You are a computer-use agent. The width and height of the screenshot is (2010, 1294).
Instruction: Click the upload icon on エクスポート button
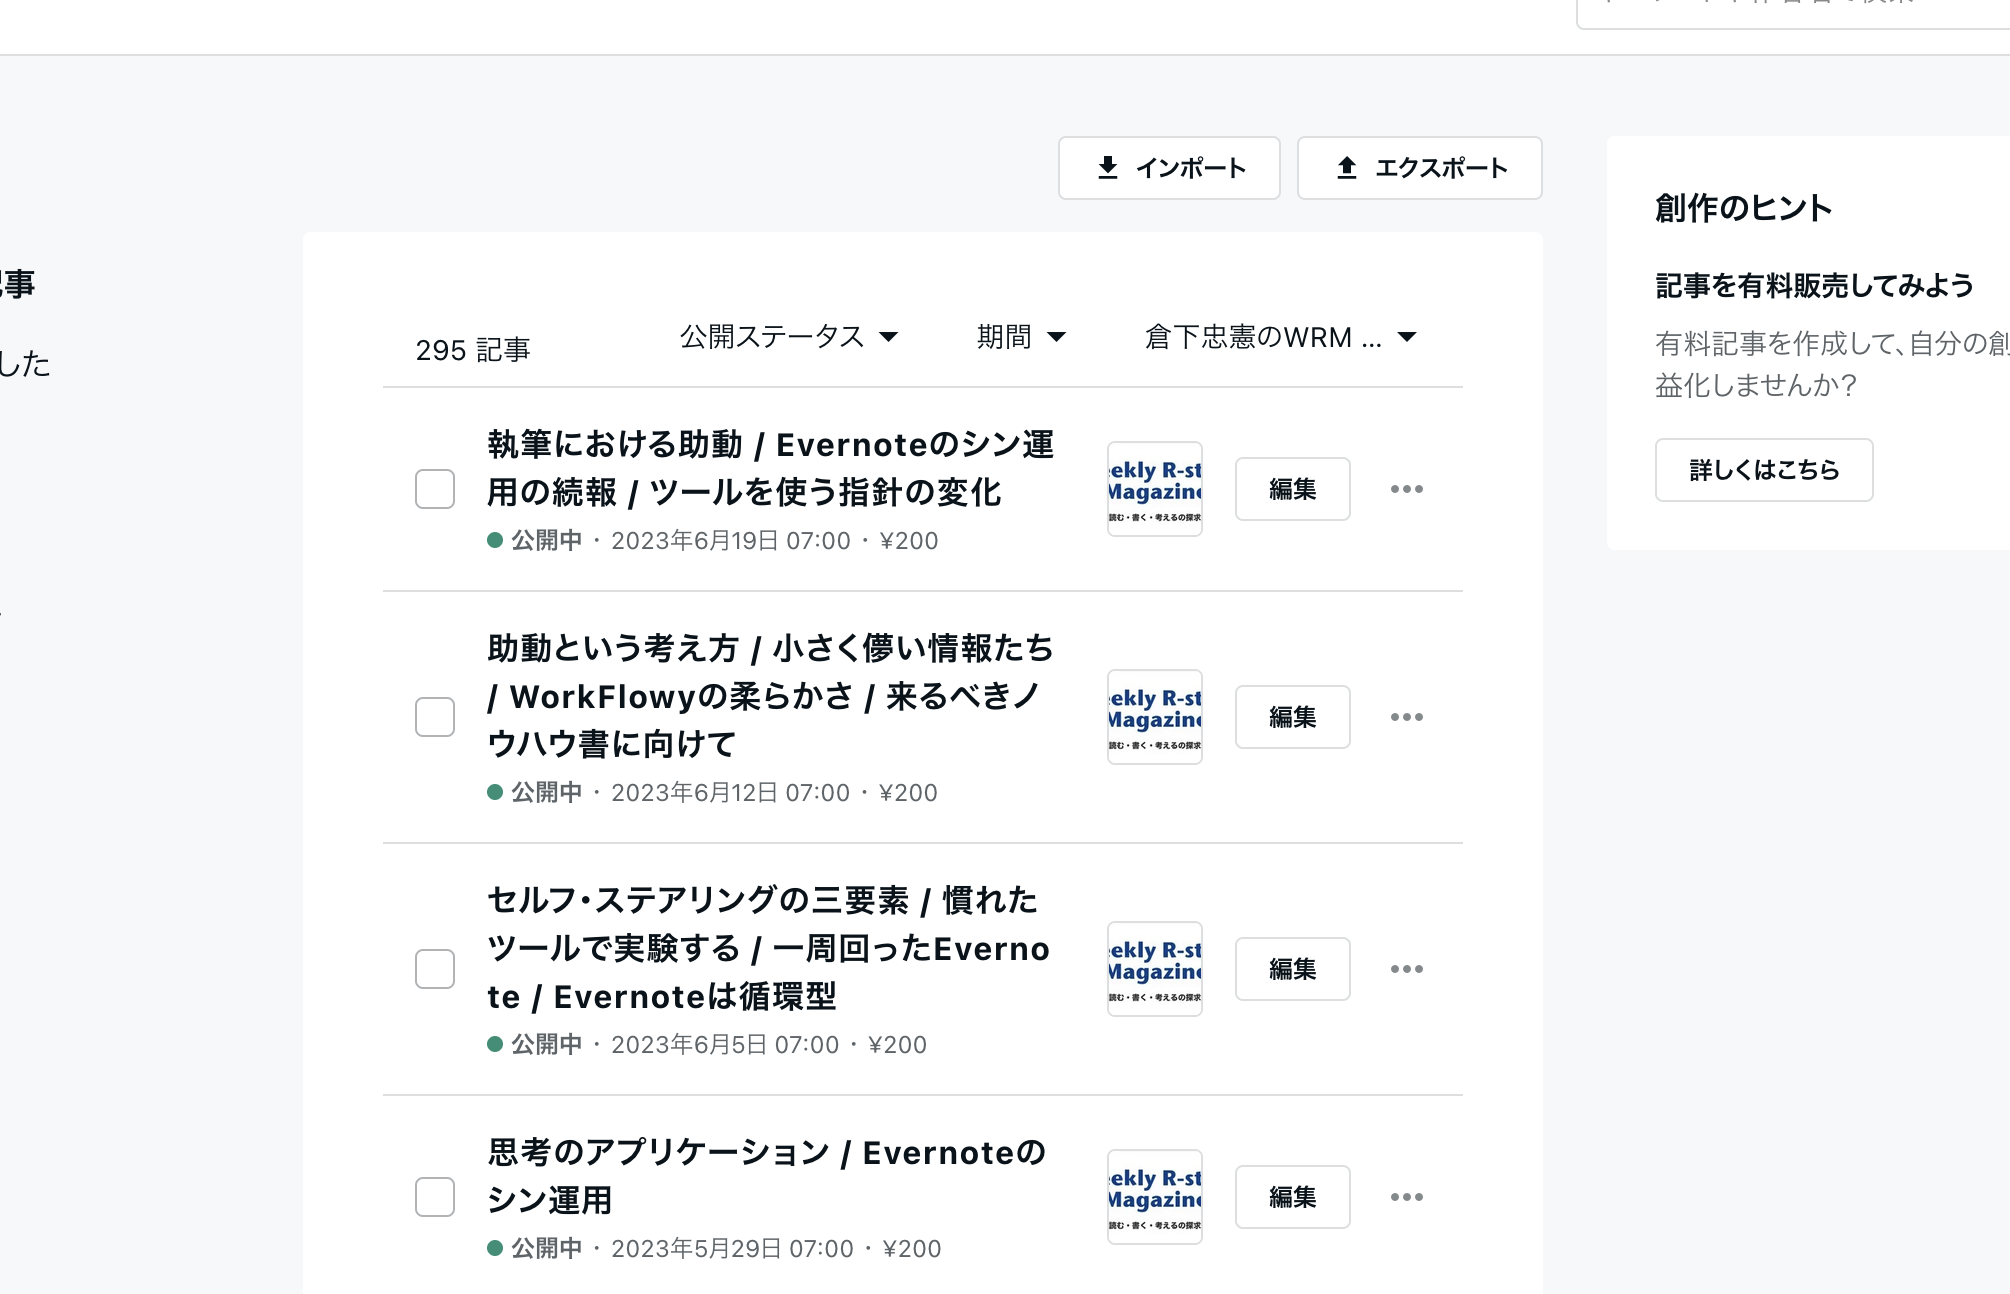point(1347,167)
